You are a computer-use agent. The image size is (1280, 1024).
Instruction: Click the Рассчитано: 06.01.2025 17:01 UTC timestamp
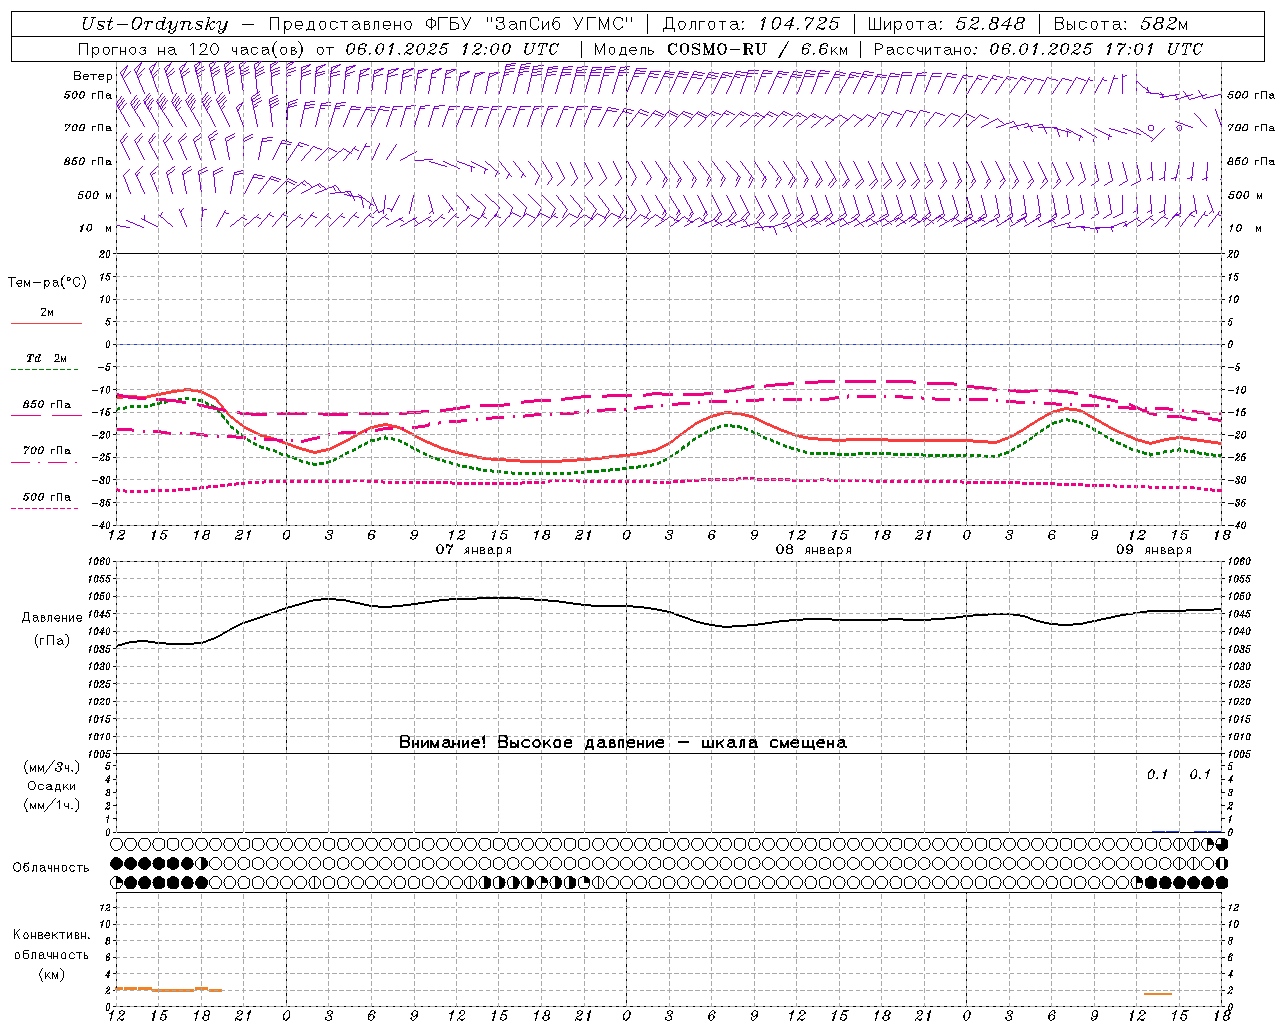(x=1038, y=49)
